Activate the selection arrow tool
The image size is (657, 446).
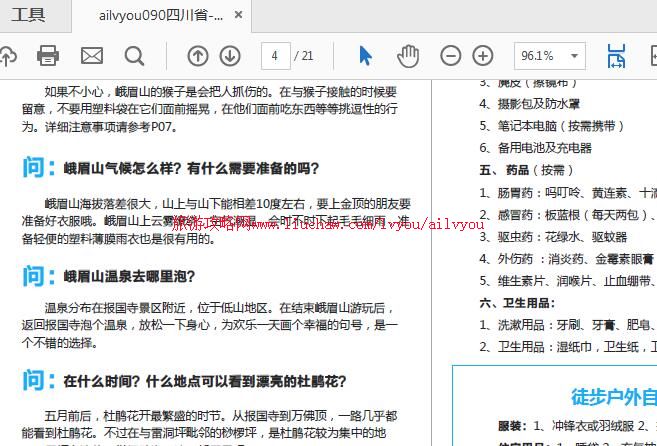coord(365,56)
